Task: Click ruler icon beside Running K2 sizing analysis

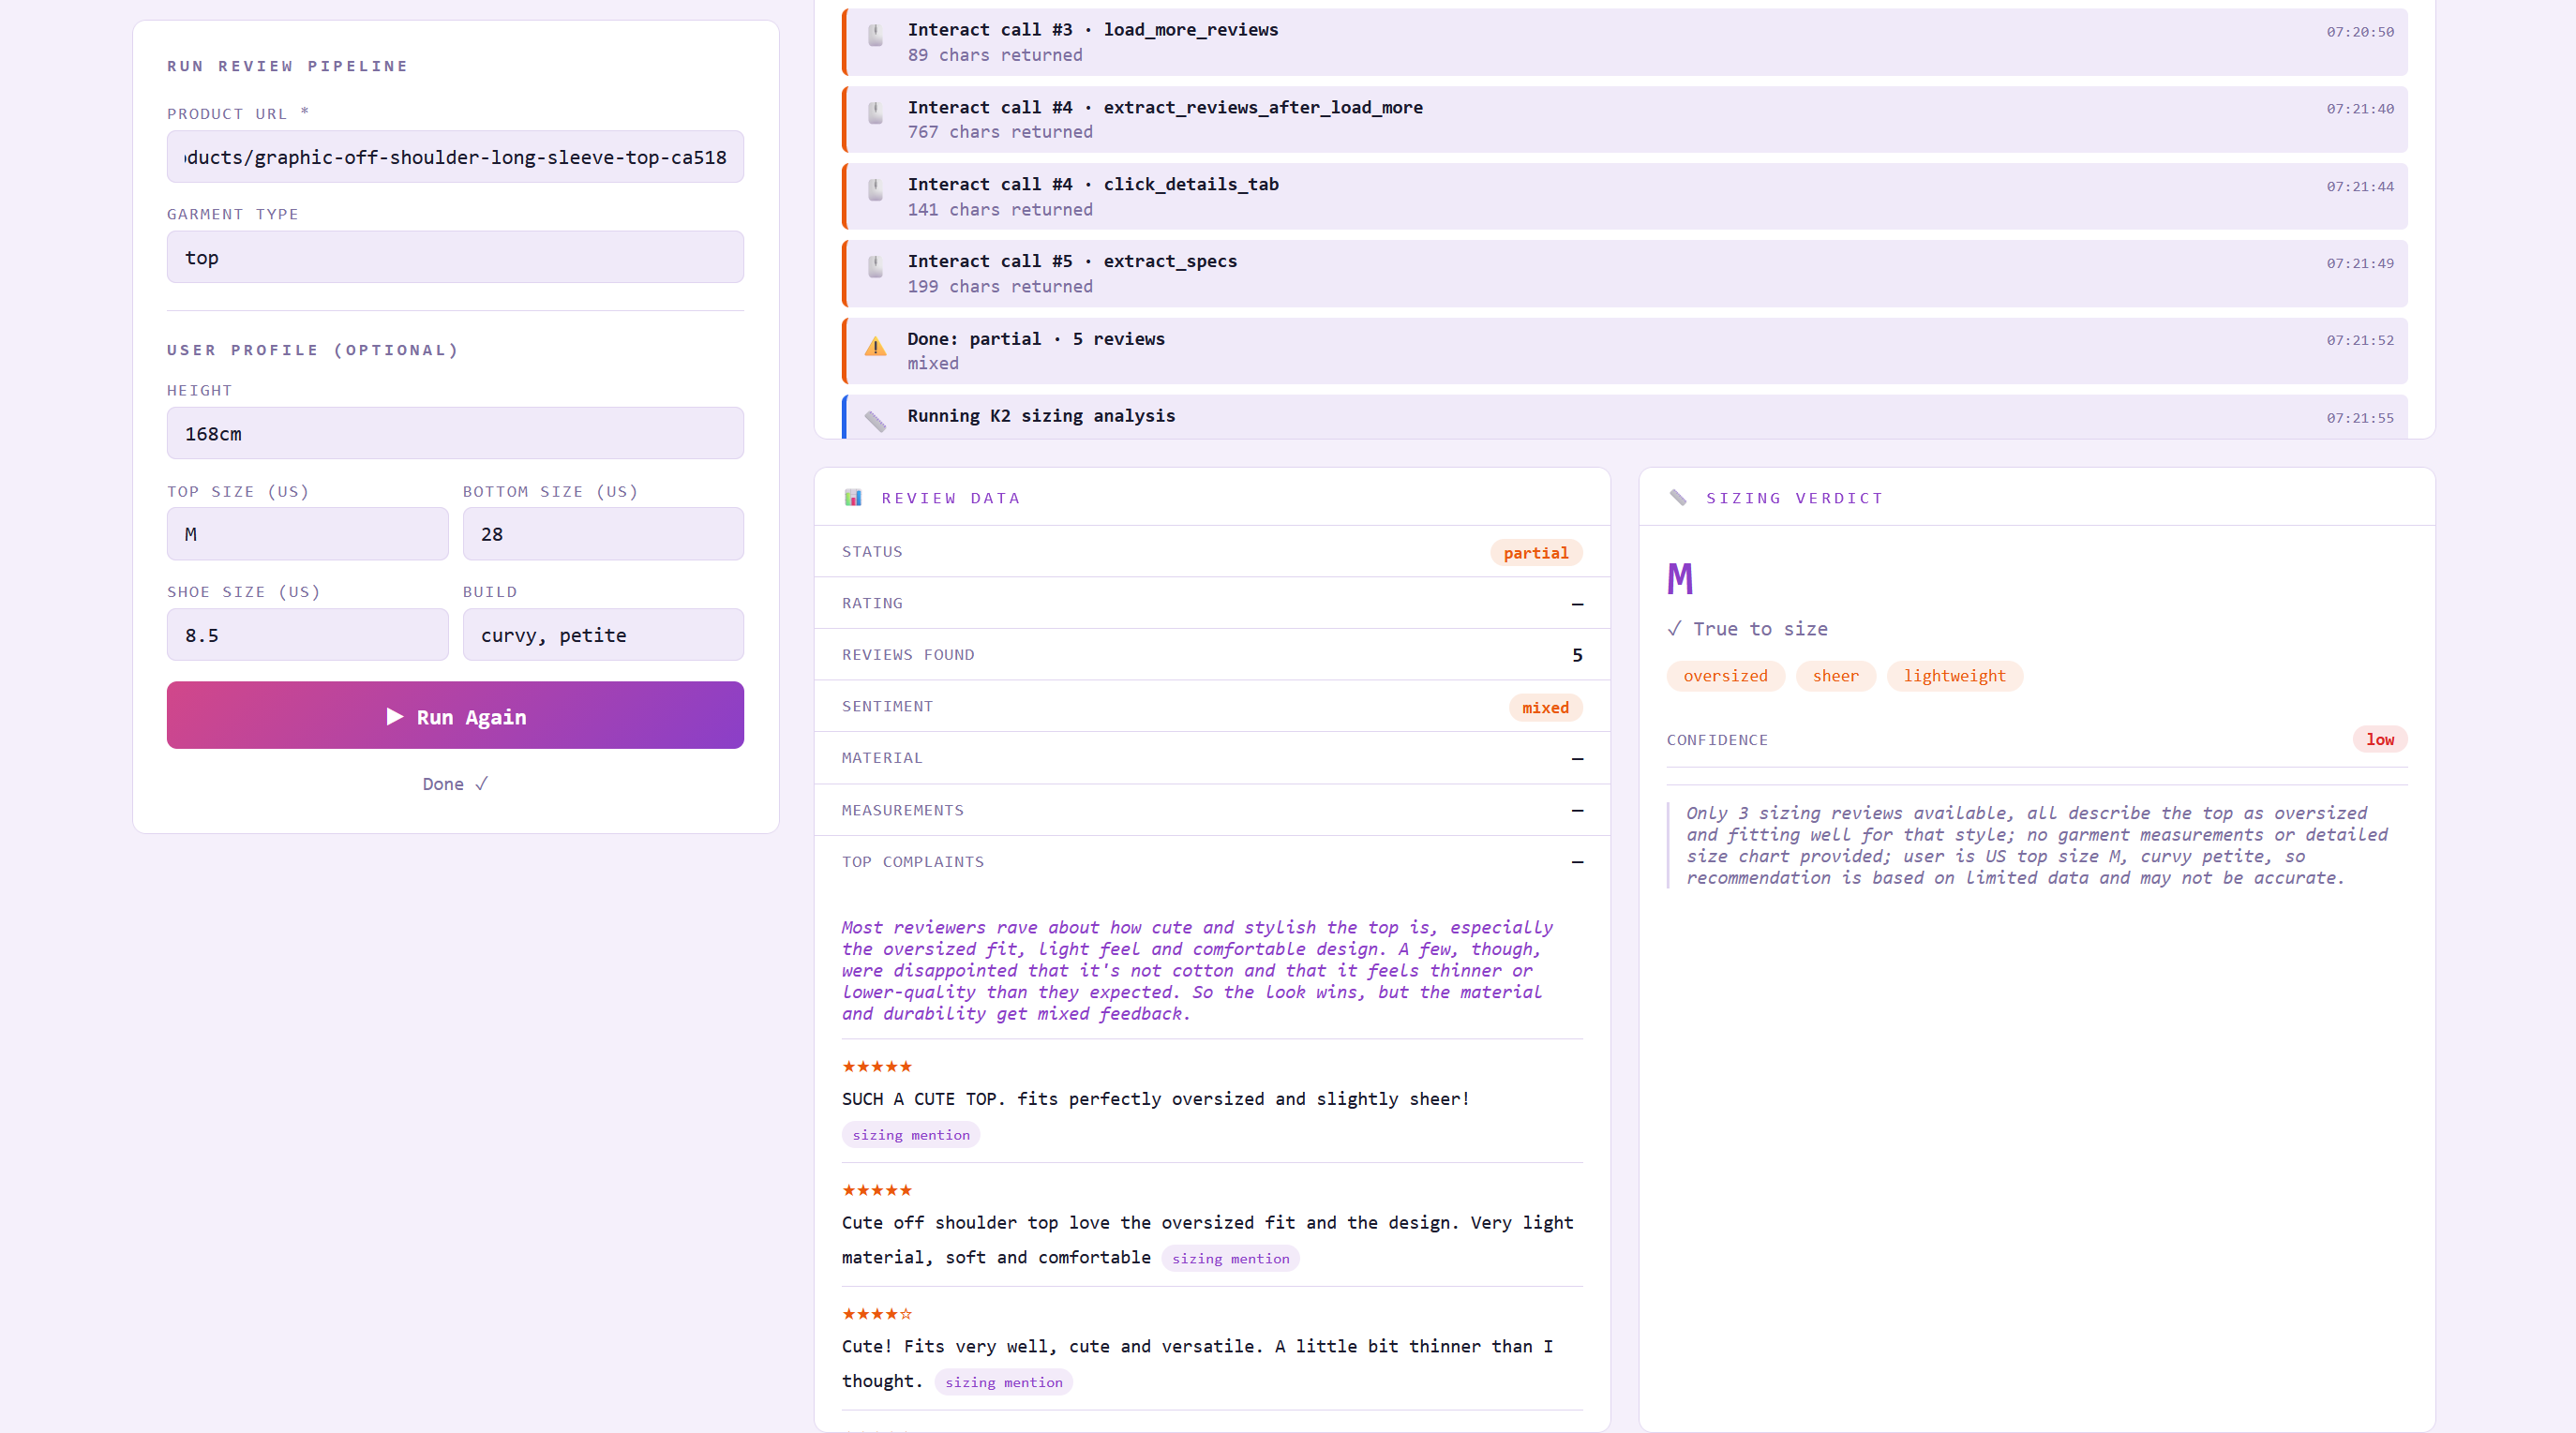Action: point(875,421)
